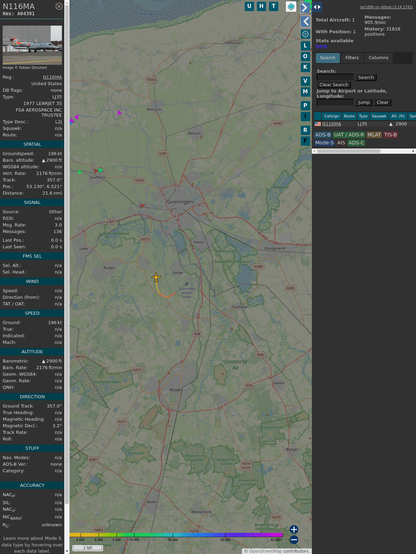Click the sidebar width toggle arrows
The image size is (416, 554).
pyautogui.click(x=317, y=7)
